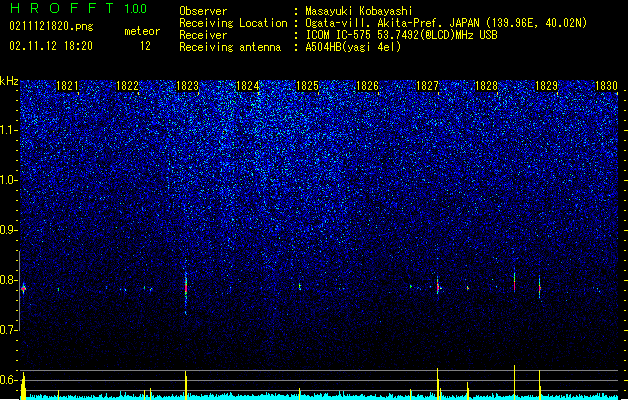The width and height of the screenshot is (629, 400).
Task: Click the meteor count label
Action: (x=142, y=31)
